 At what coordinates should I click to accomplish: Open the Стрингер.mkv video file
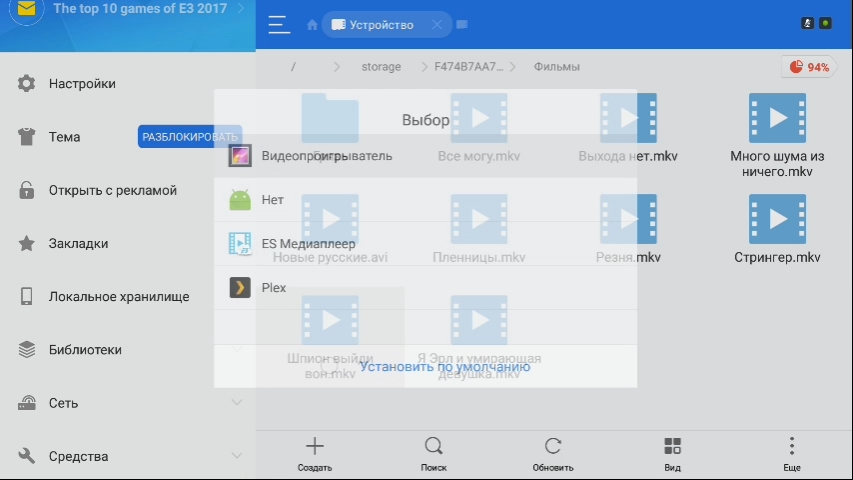[x=777, y=230]
